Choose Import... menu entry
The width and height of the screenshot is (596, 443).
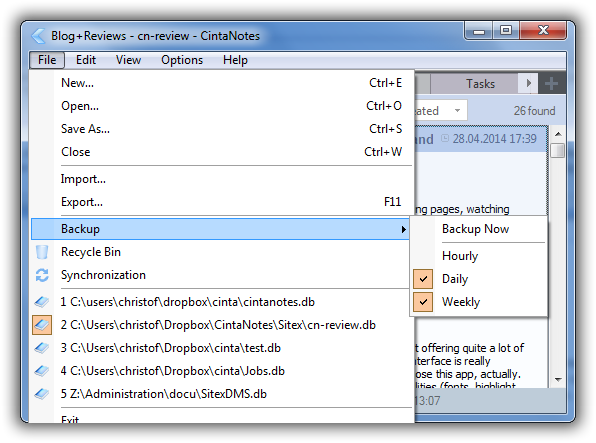[222, 179]
